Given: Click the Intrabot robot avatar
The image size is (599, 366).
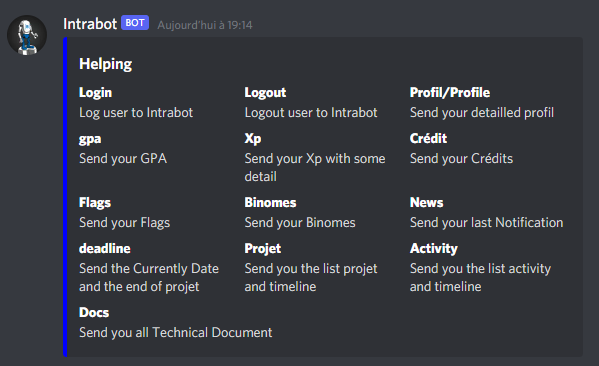Looking at the screenshot, I should tap(27, 35).
